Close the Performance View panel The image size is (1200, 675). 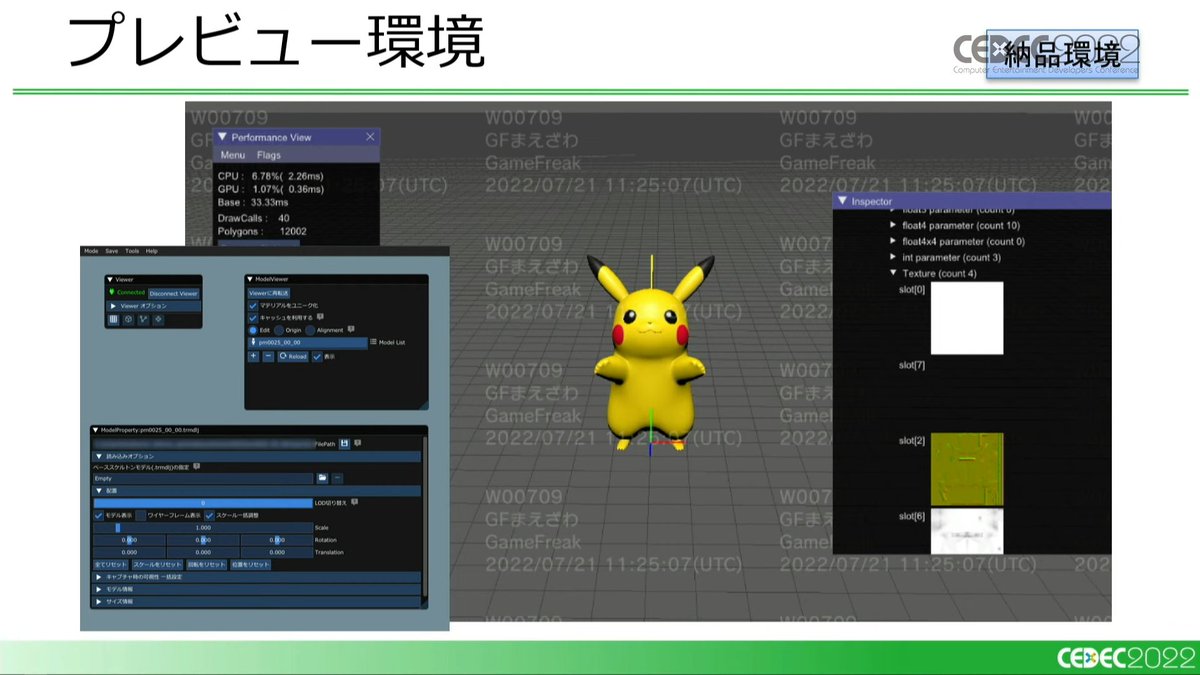[370, 137]
